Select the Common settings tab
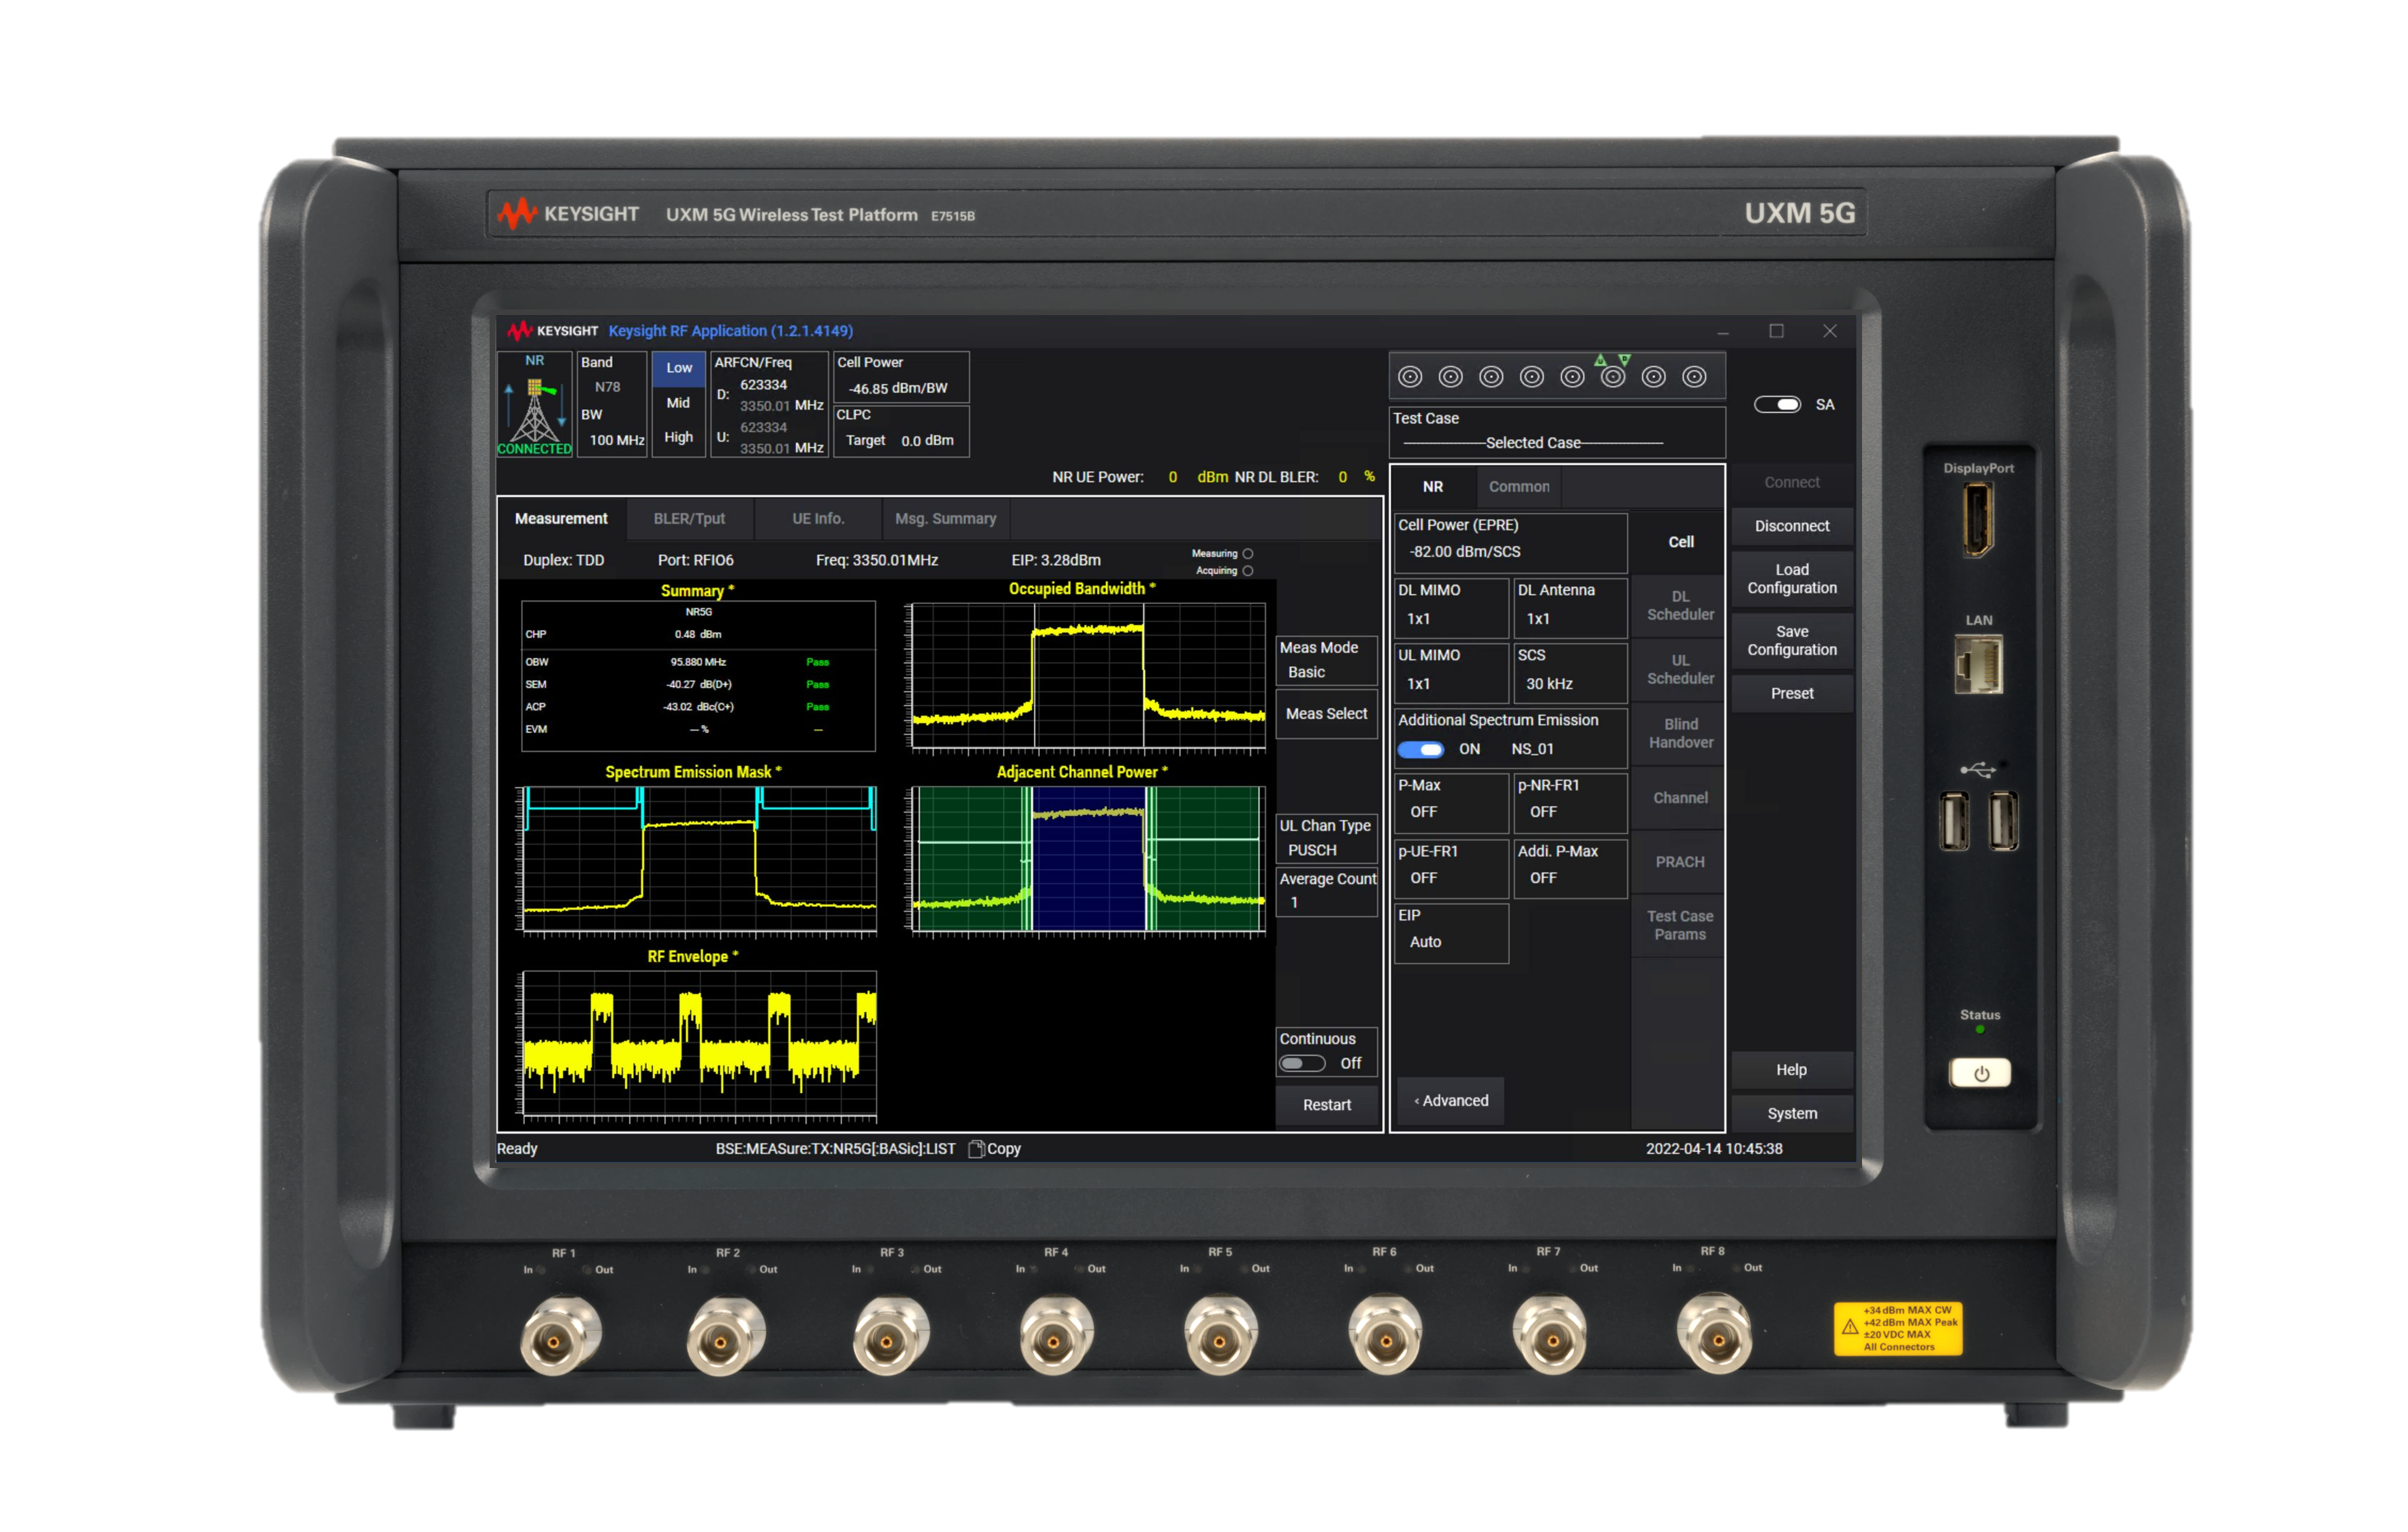 click(x=1519, y=487)
